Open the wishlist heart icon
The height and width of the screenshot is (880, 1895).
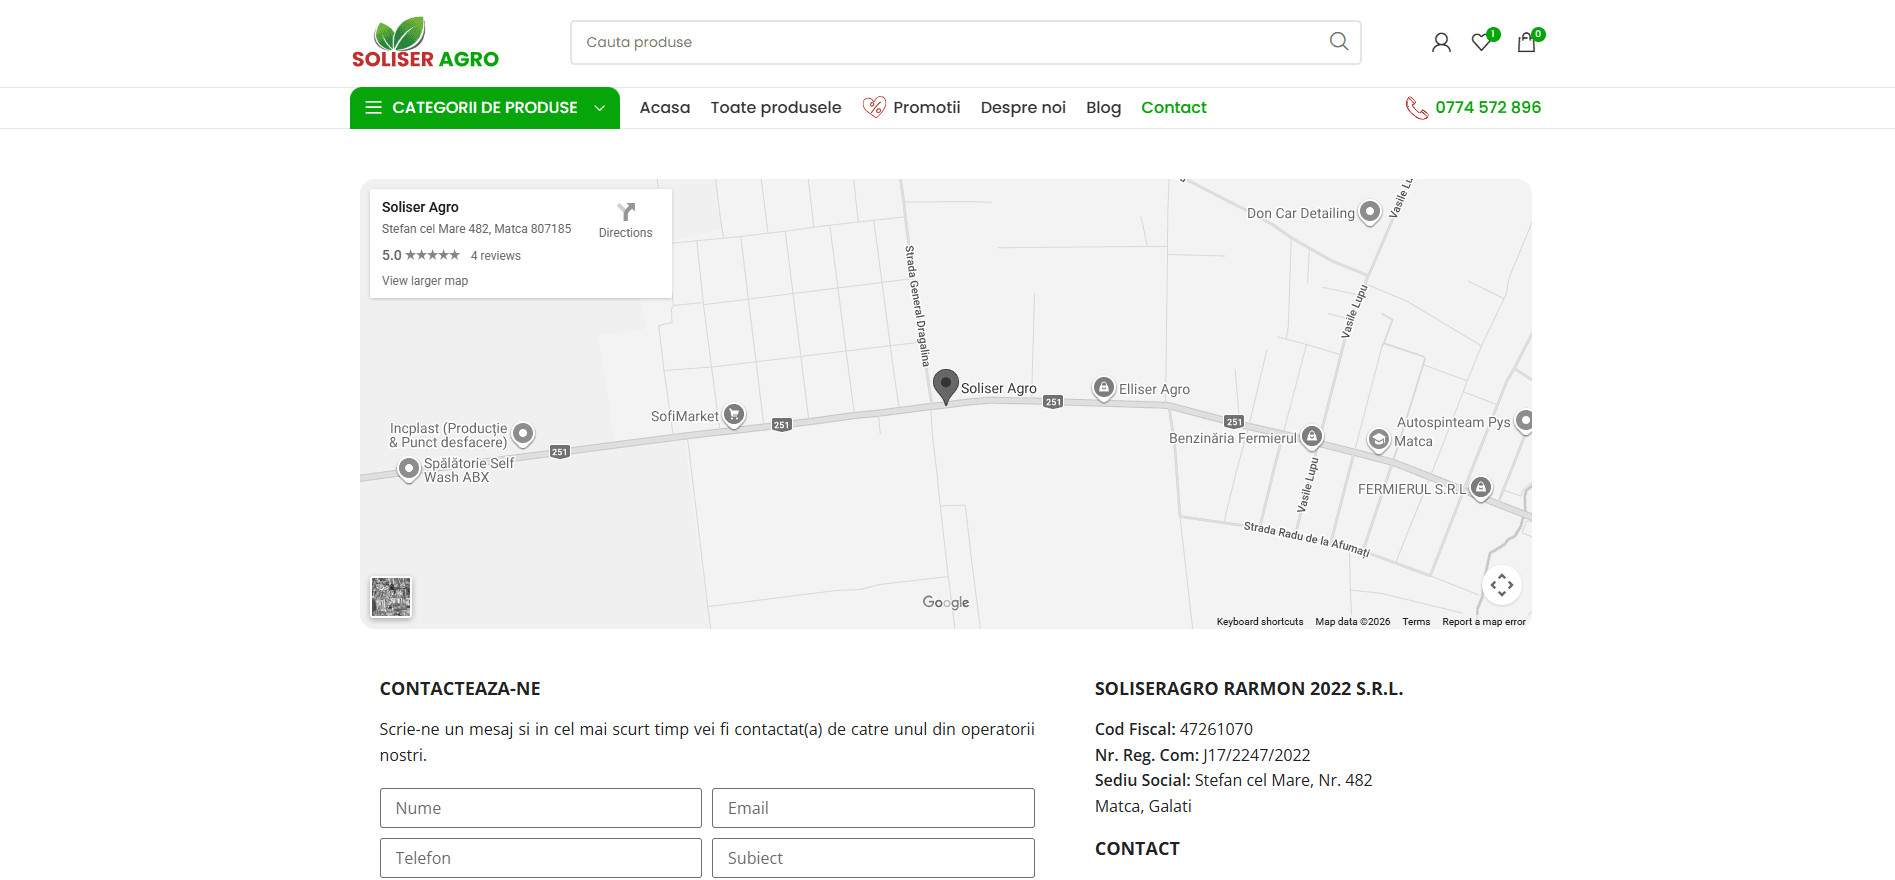1482,42
